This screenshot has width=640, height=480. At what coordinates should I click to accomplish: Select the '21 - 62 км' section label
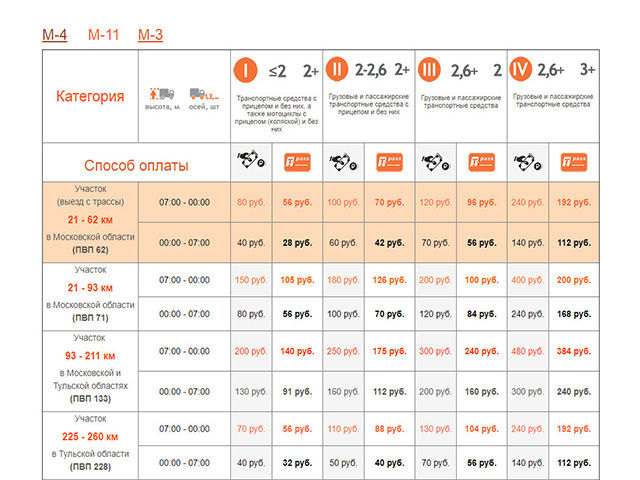point(90,220)
